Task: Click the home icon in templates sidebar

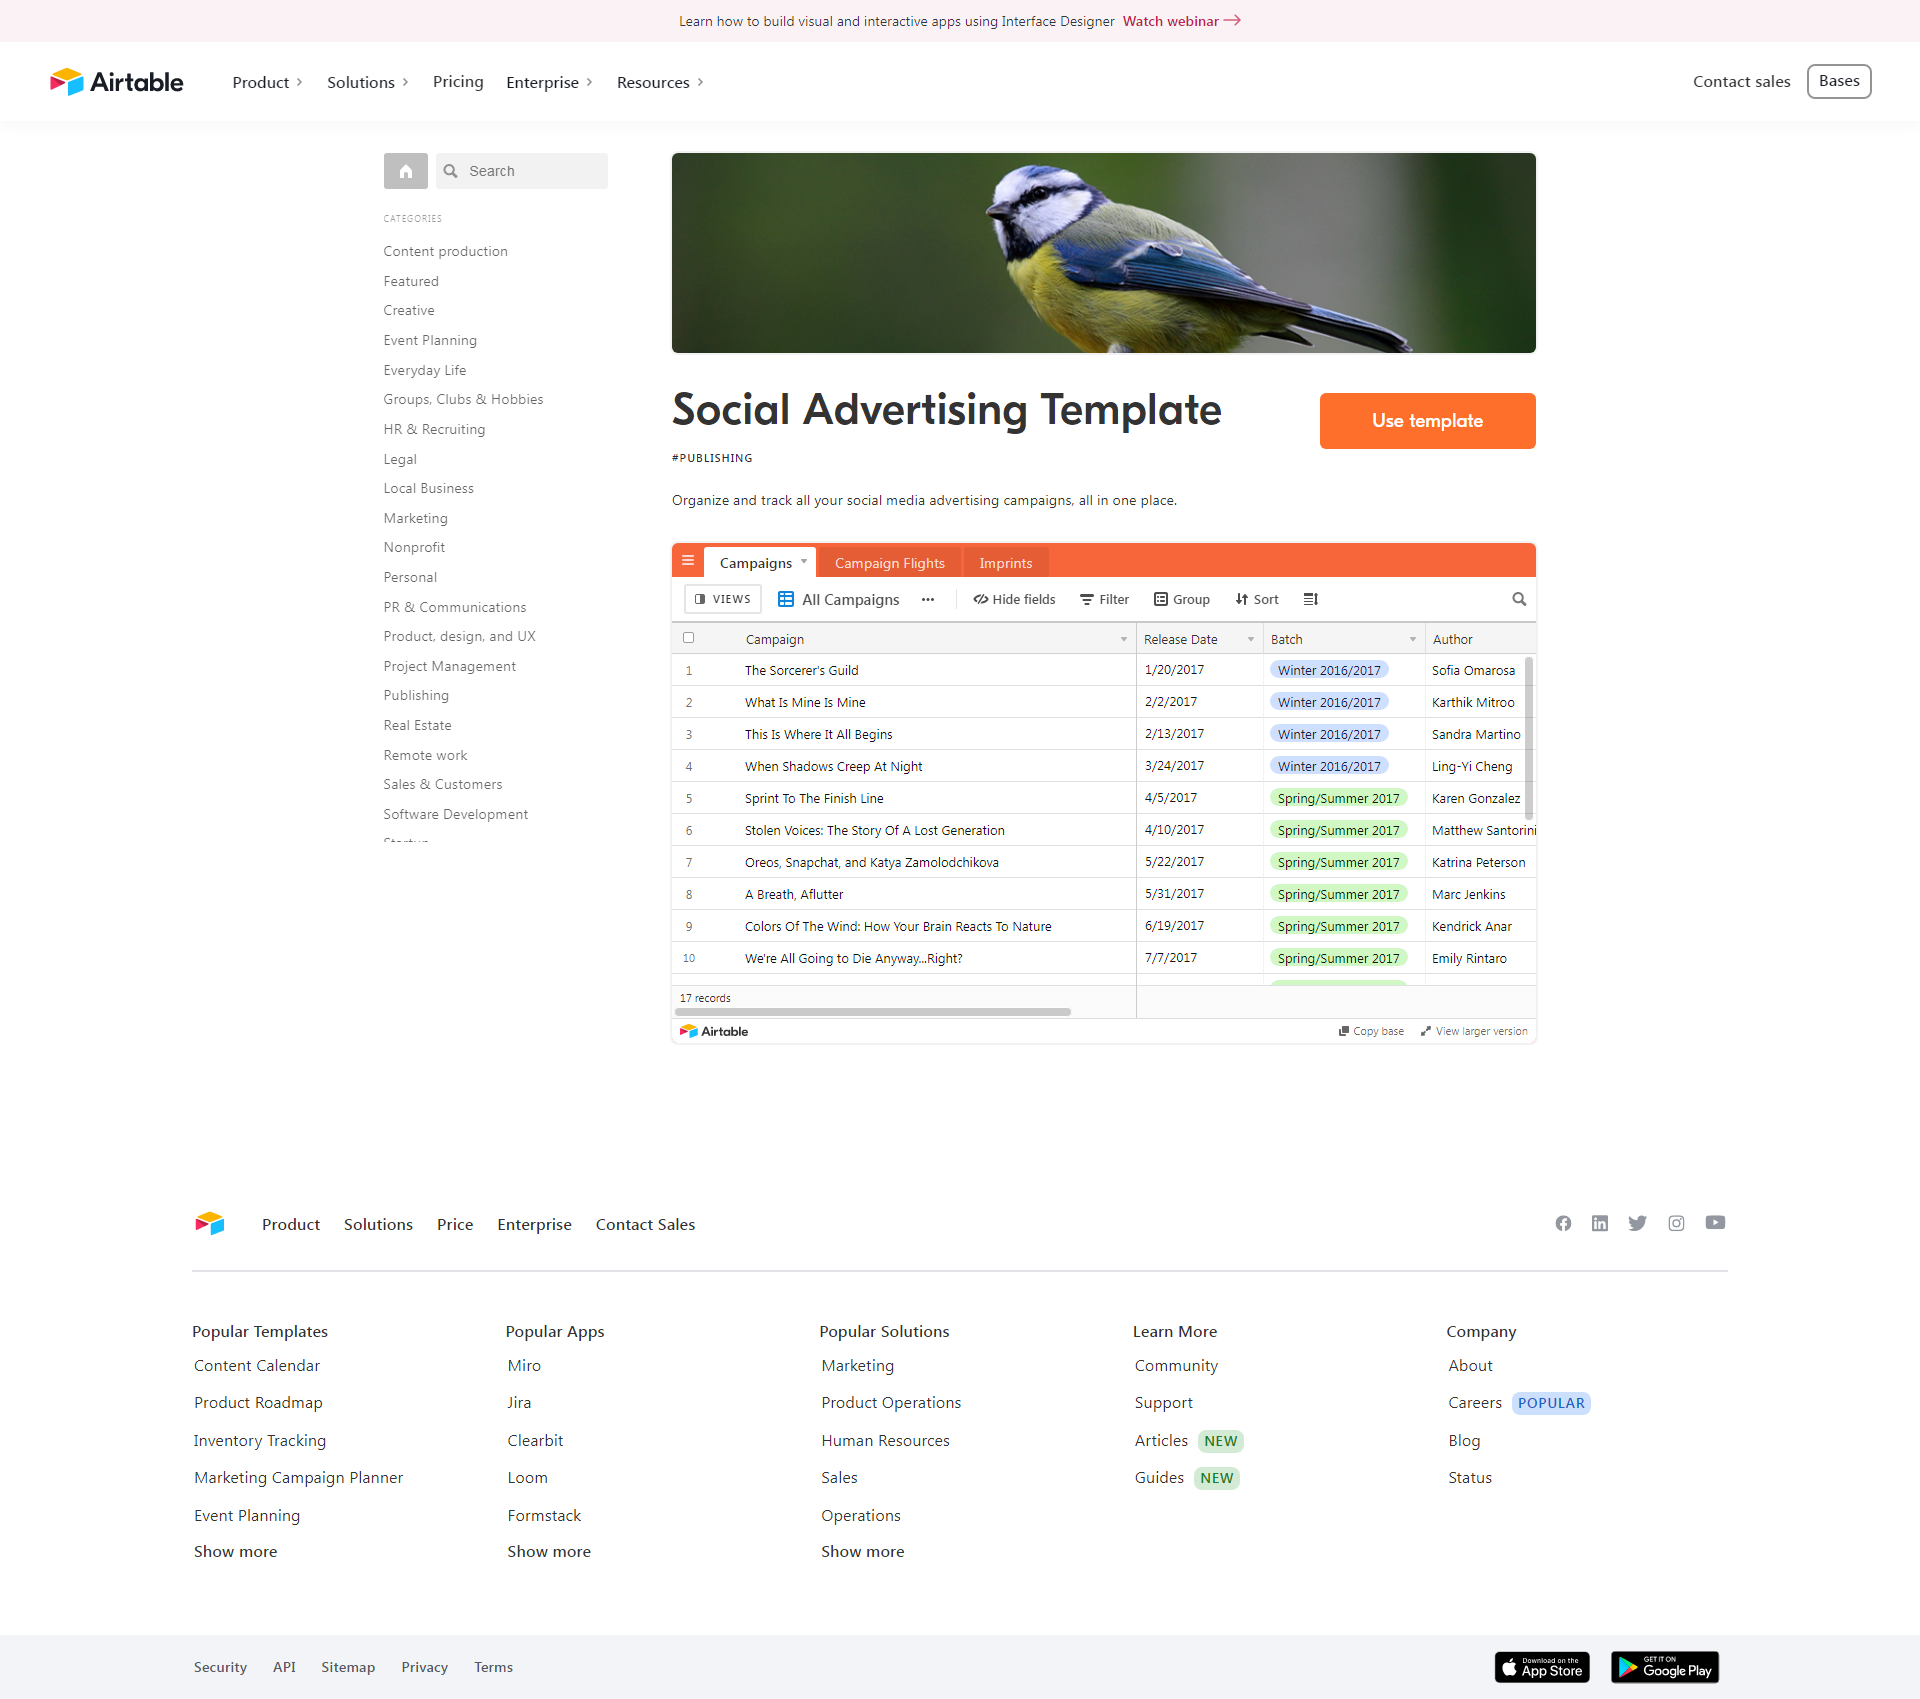Action: [x=405, y=171]
